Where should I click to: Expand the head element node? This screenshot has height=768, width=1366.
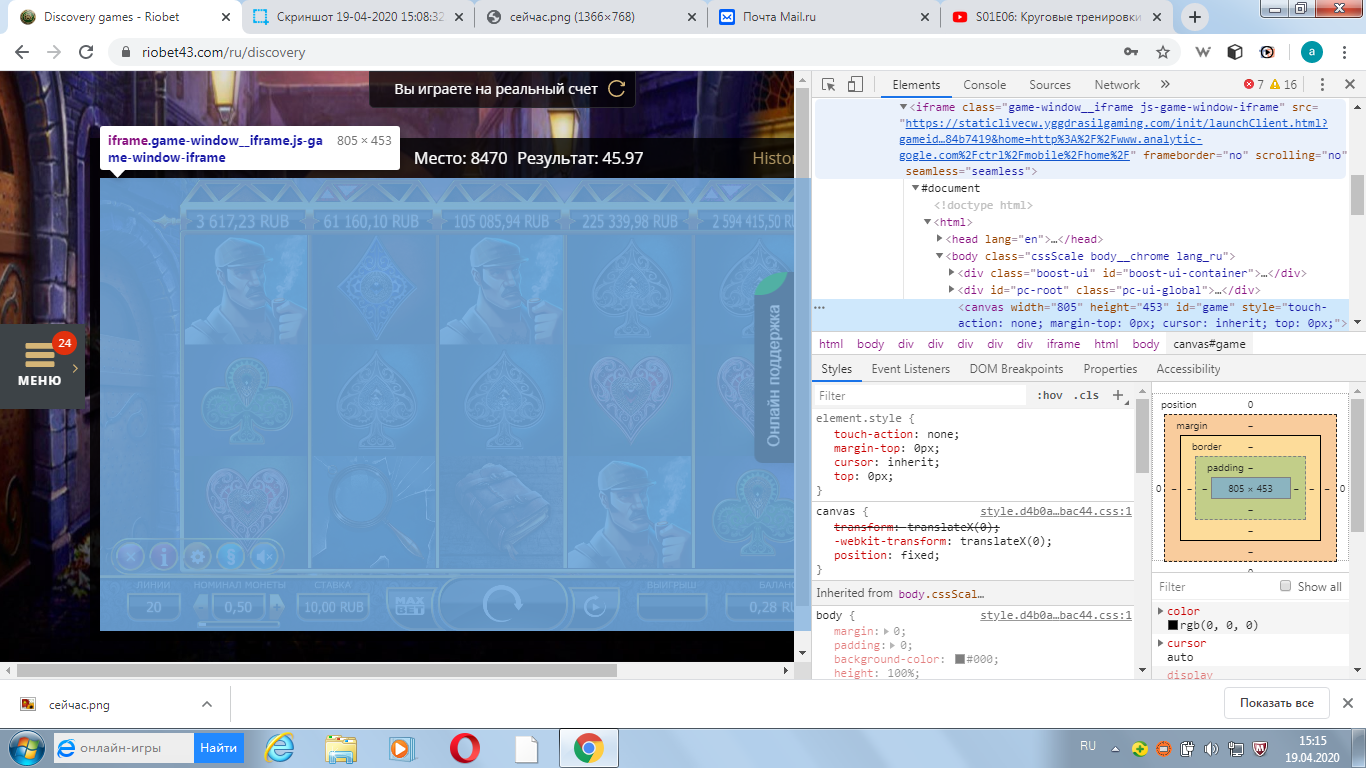coord(940,239)
